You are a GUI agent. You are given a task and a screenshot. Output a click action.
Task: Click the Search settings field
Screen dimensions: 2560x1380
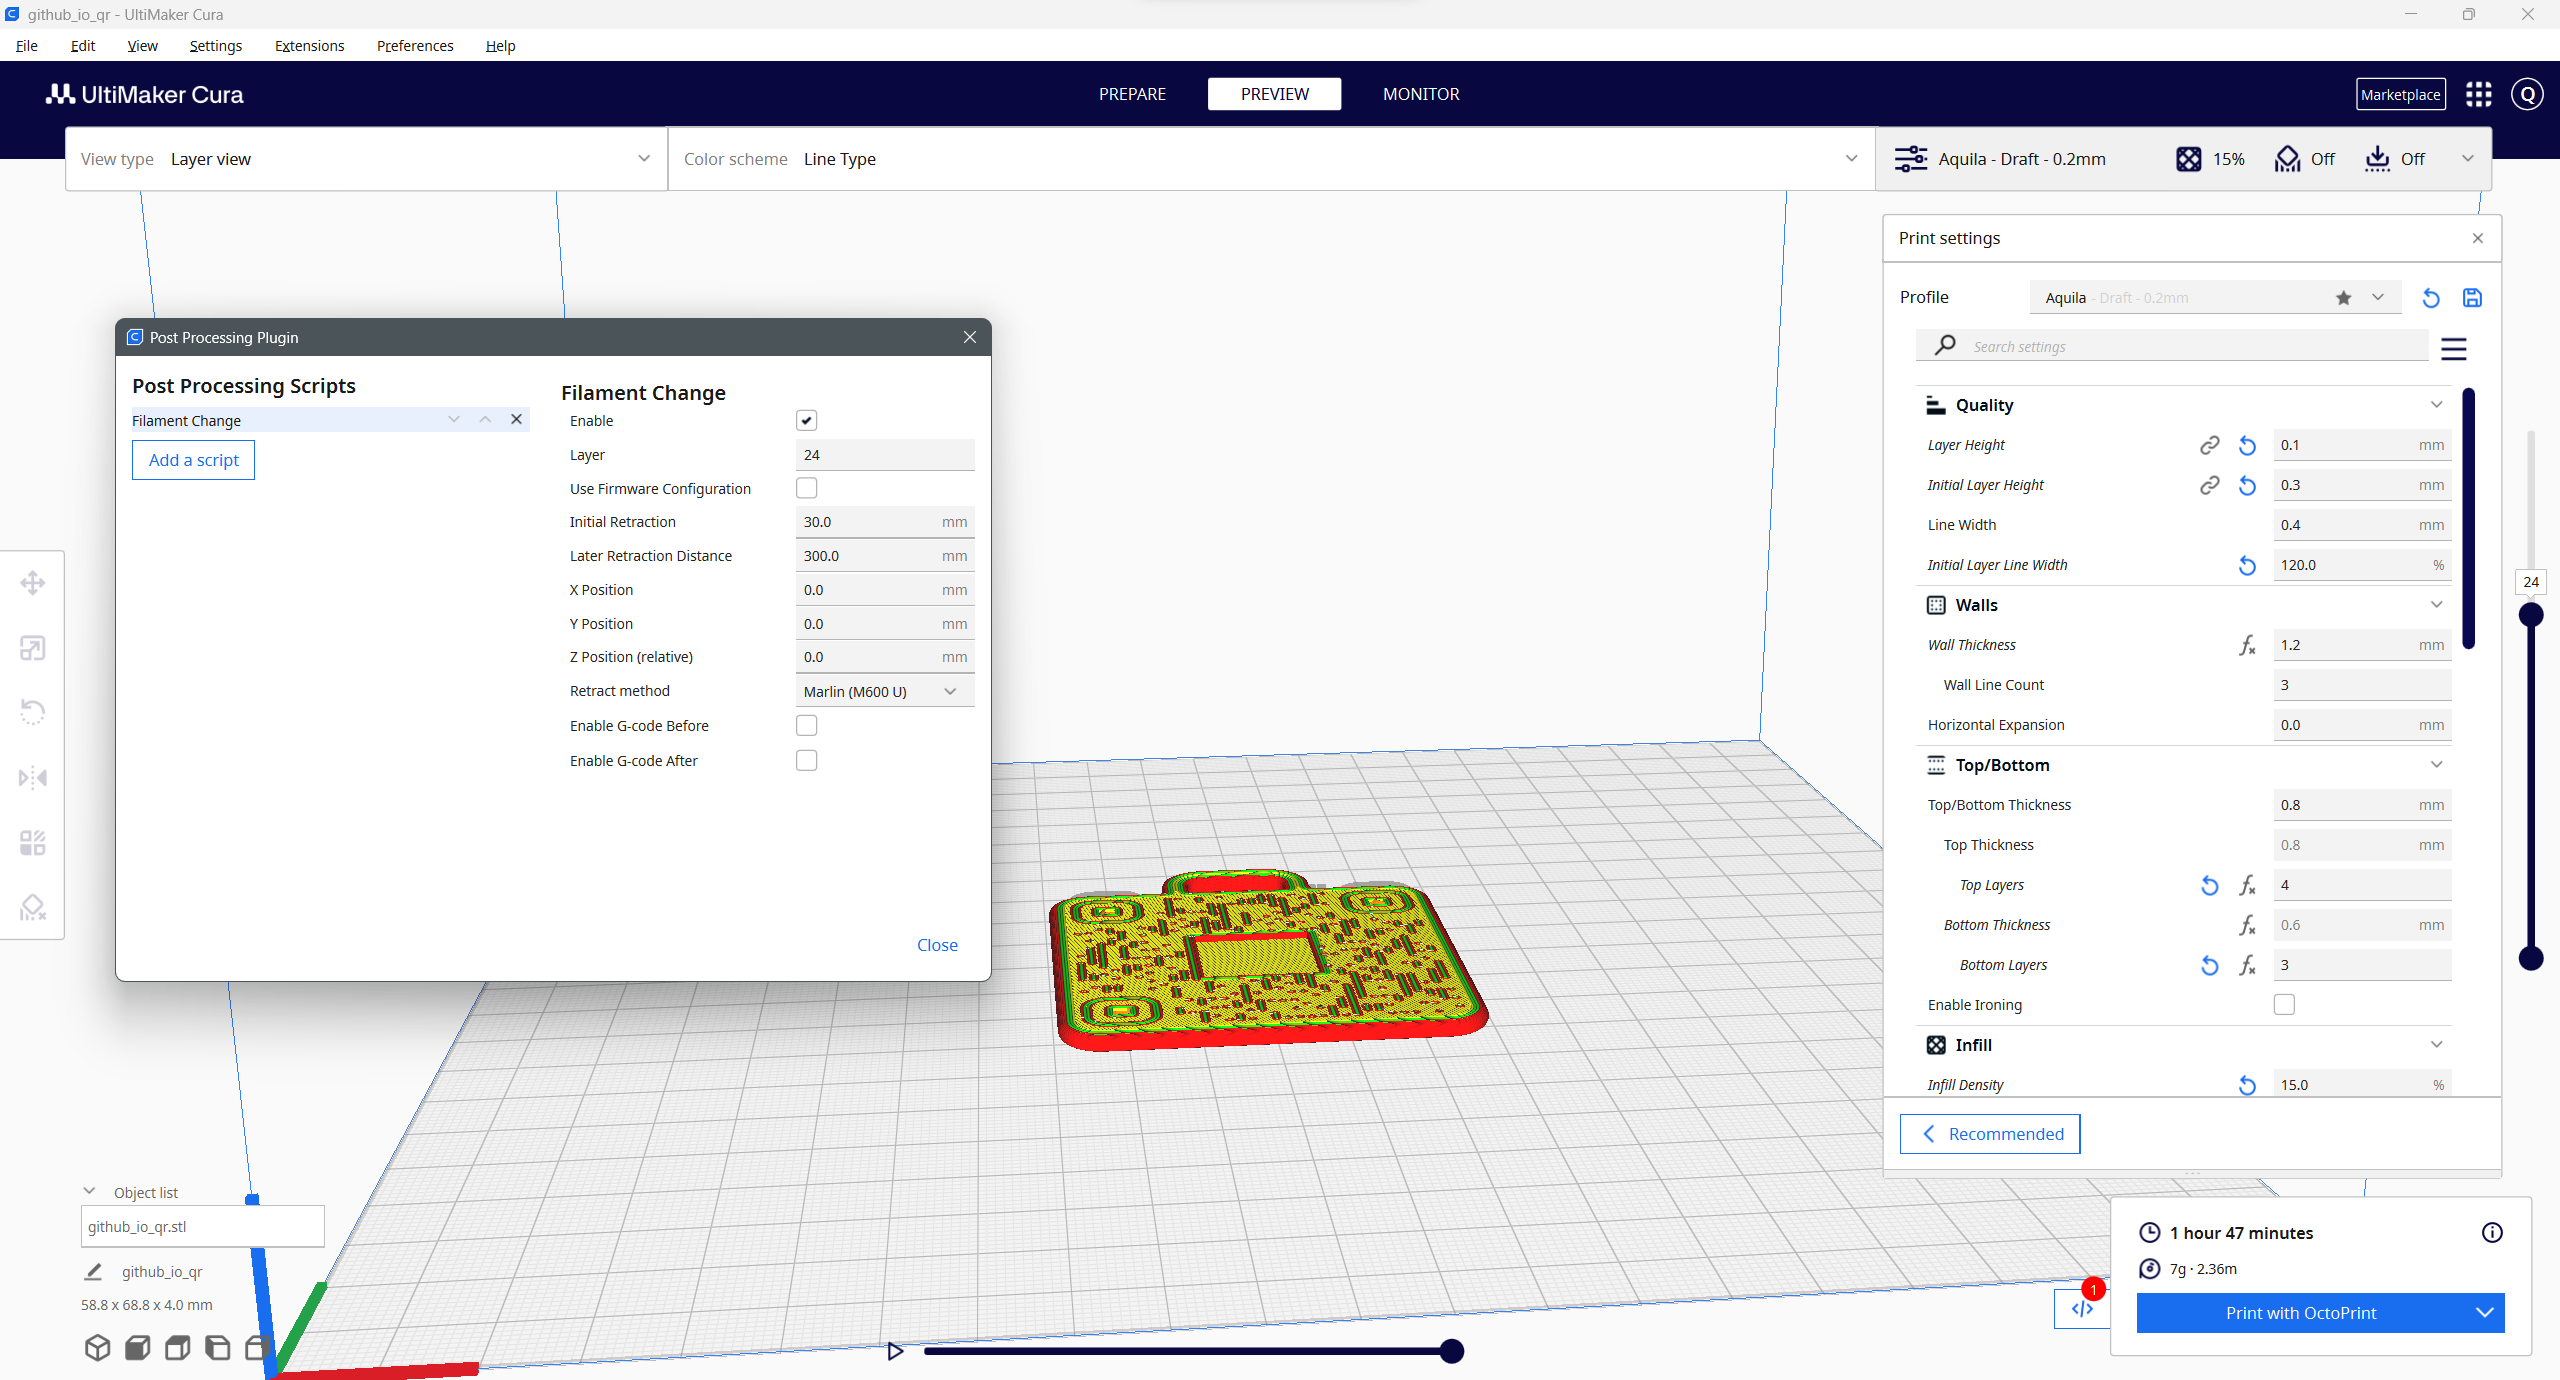(2172, 346)
